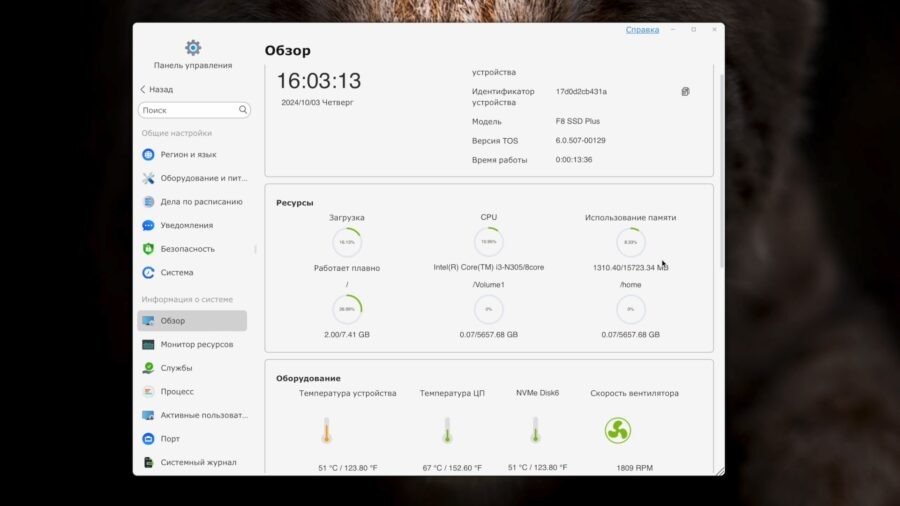Click the /home usage gauge
This screenshot has width=900, height=506.
[x=630, y=309]
